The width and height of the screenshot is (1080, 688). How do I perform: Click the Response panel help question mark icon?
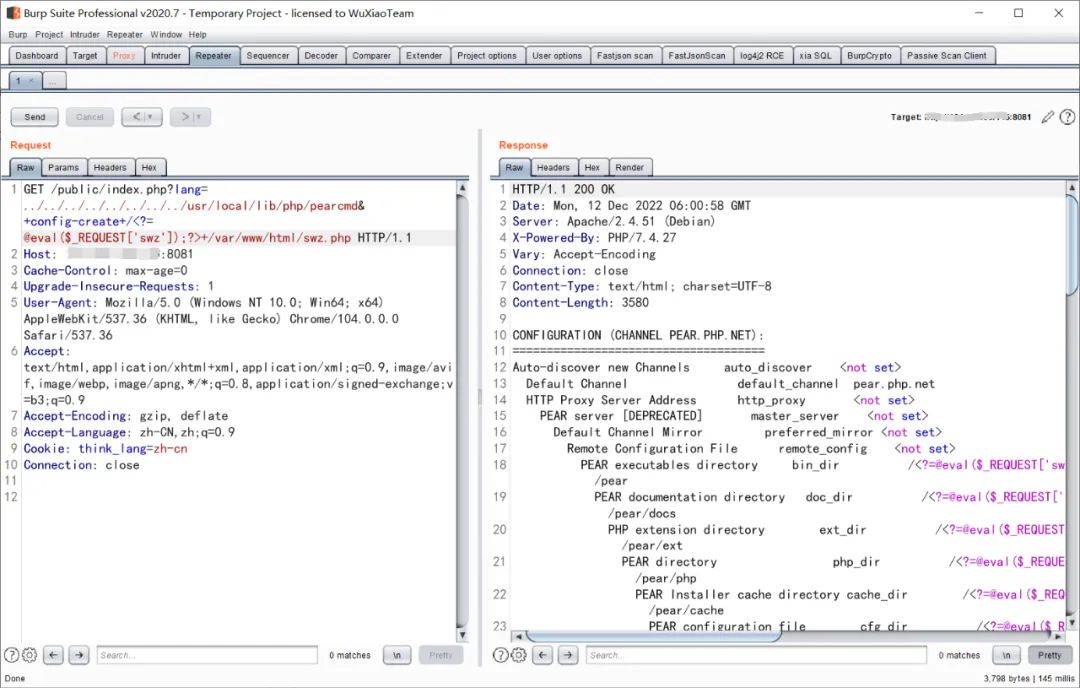(x=501, y=655)
